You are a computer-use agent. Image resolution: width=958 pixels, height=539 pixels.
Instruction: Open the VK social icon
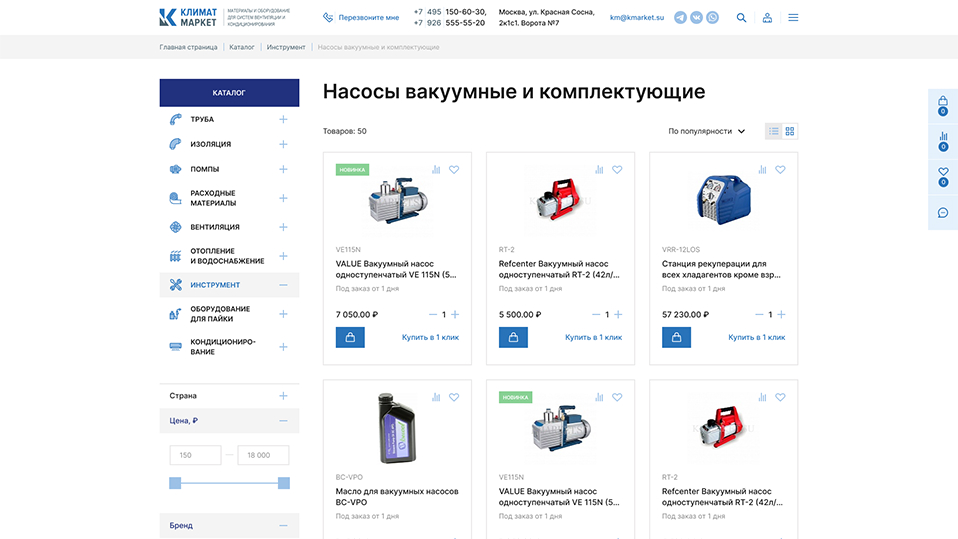point(696,17)
